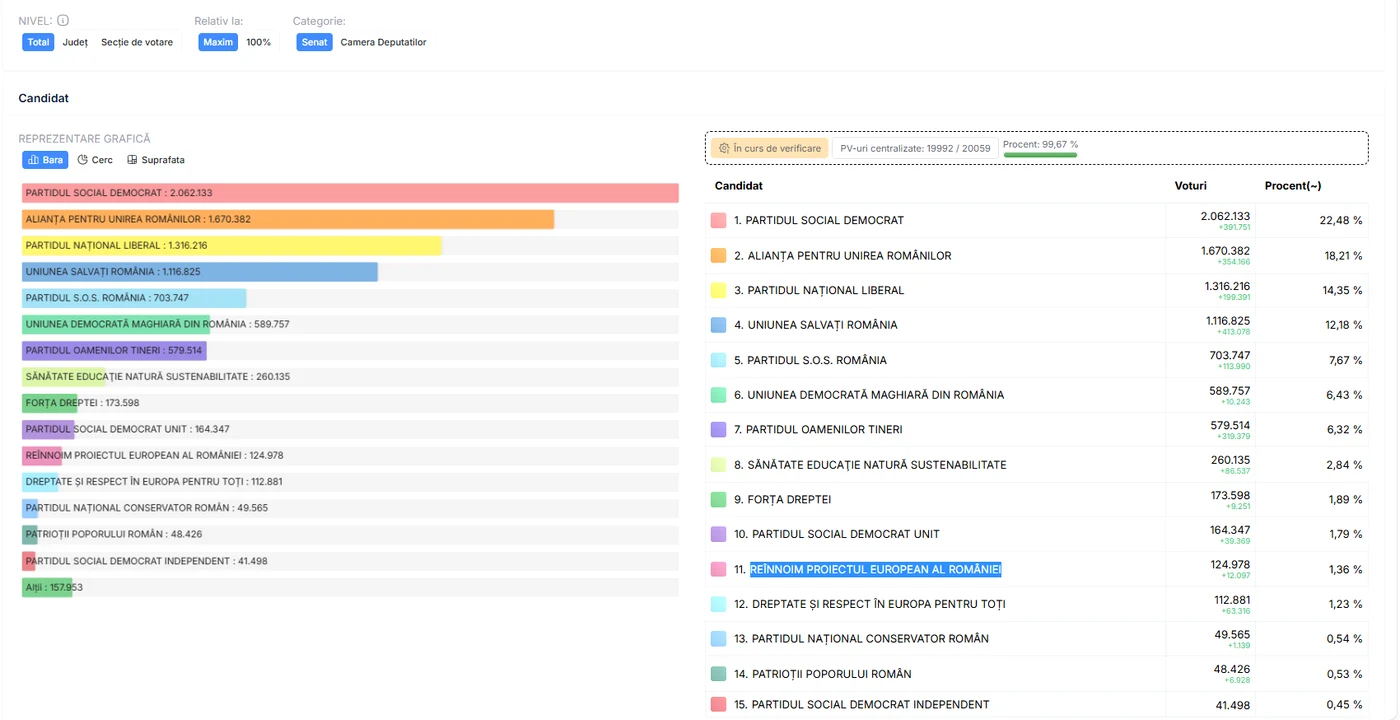The width and height of the screenshot is (1400, 720).
Task: Select the Bara chart view
Action: [45, 160]
